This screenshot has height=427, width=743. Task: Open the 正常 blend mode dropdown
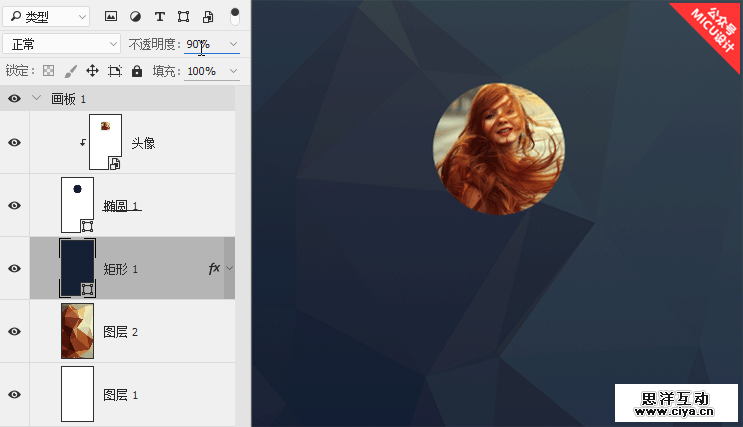pyautogui.click(x=61, y=45)
